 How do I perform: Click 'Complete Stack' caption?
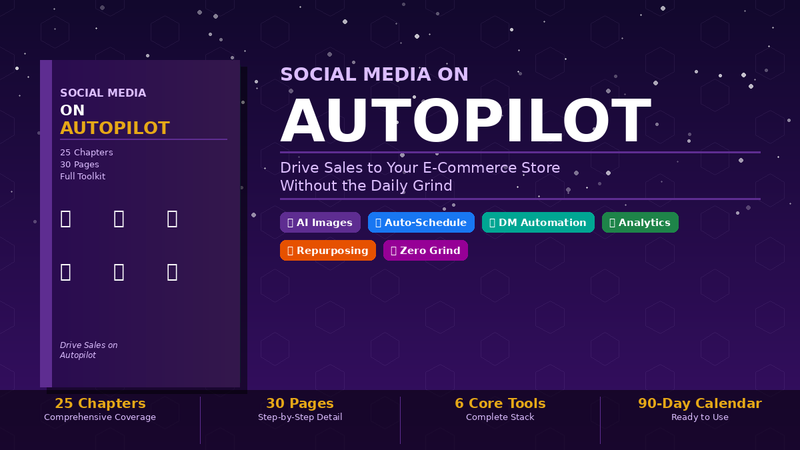[500, 417]
